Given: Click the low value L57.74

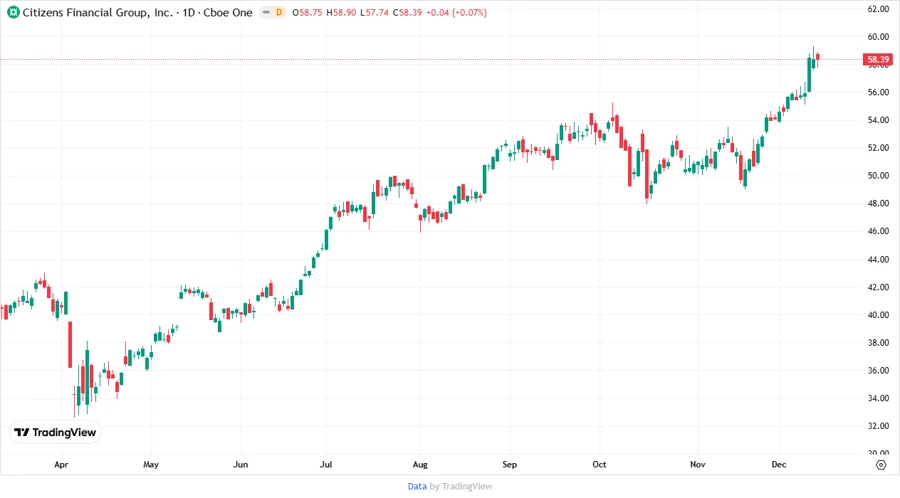Looking at the screenshot, I should pyautogui.click(x=374, y=13).
